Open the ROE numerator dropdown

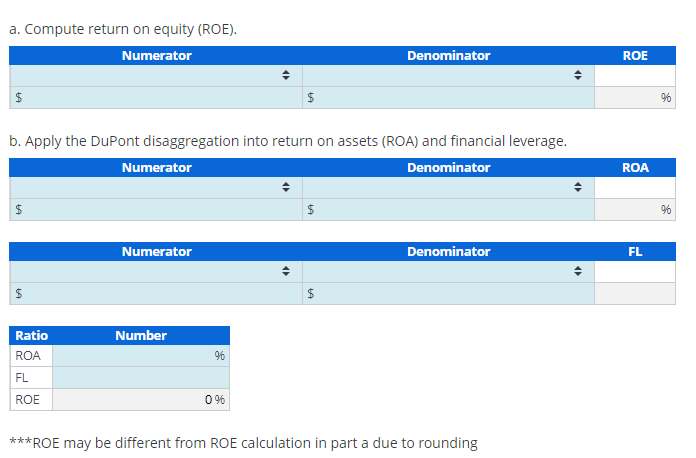[x=156, y=75]
